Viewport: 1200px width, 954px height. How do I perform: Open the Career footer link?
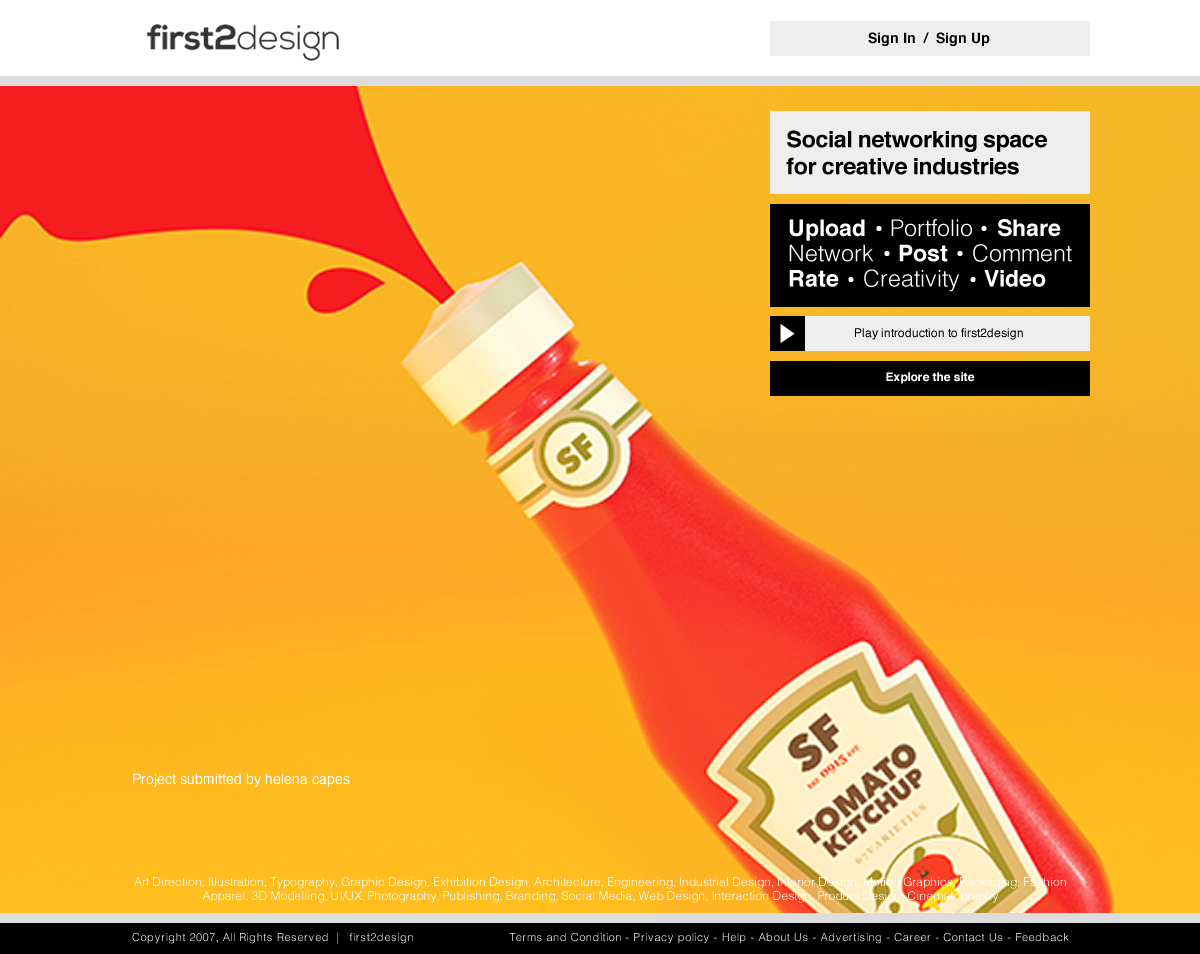click(912, 937)
